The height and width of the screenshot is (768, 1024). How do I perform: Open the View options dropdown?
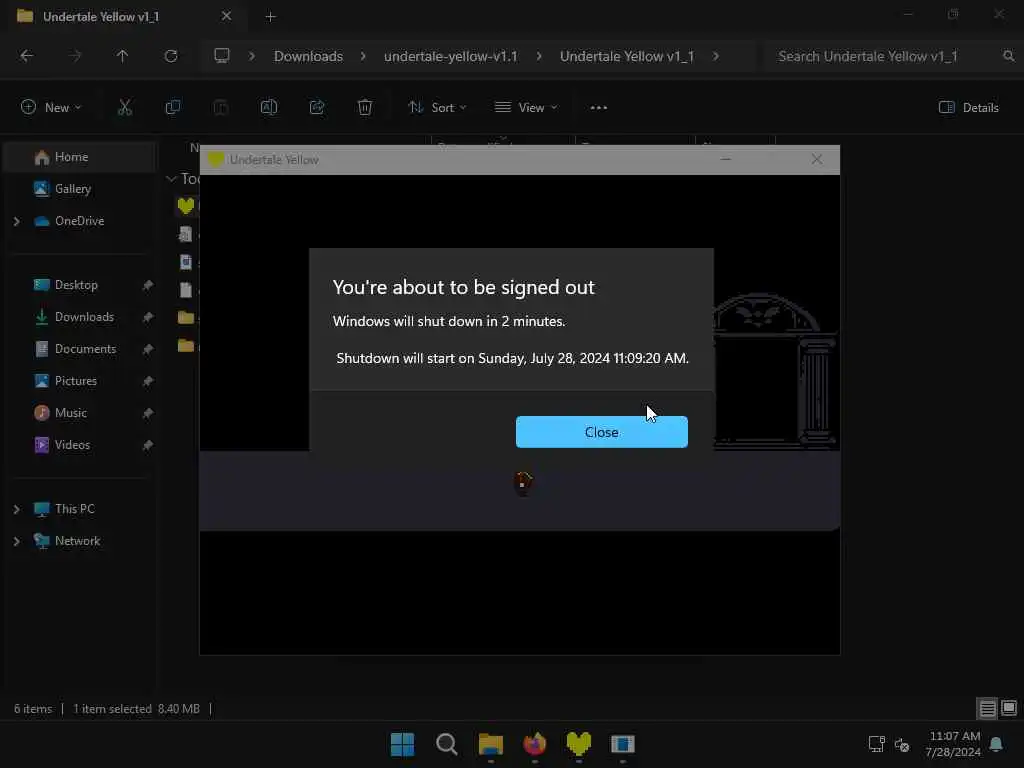tap(526, 107)
